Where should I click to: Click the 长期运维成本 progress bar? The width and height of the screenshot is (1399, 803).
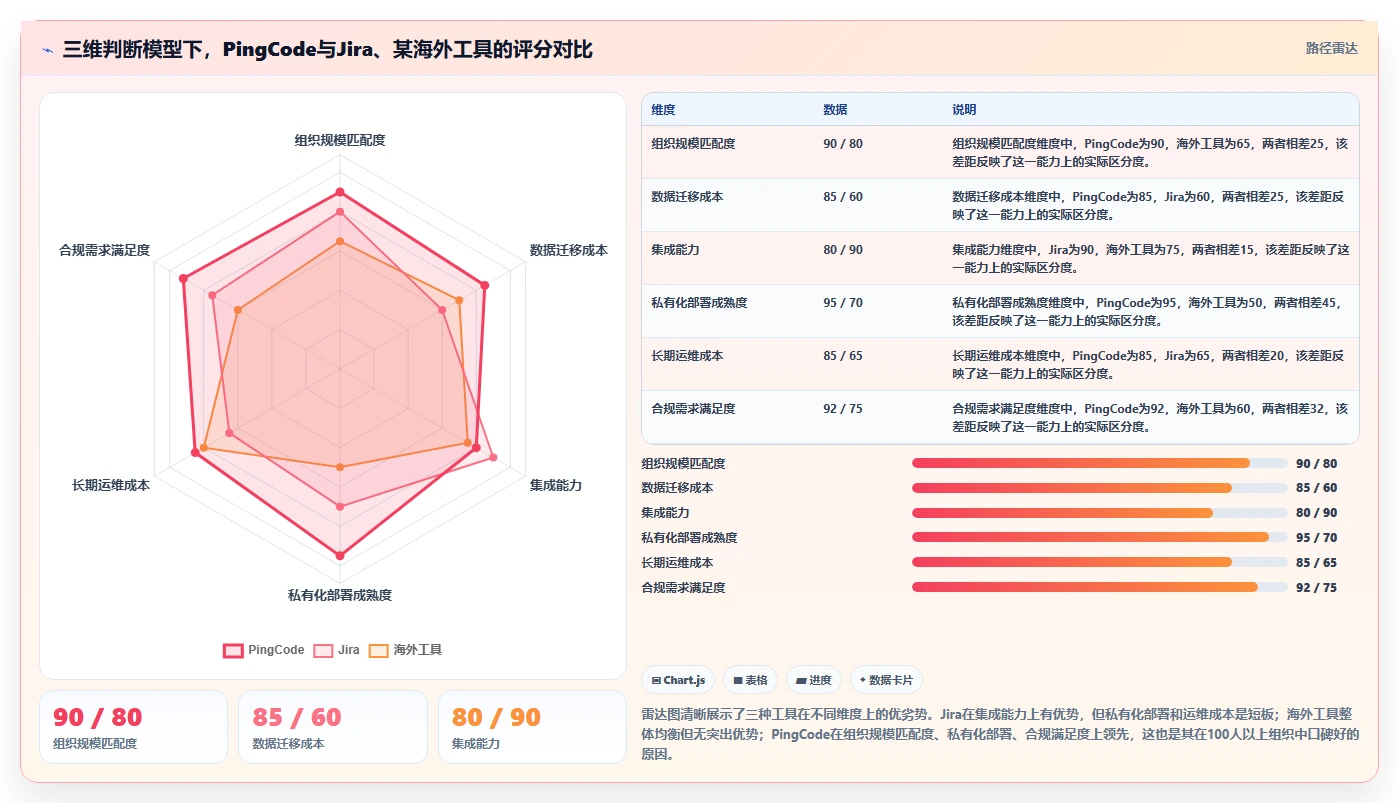pos(1099,562)
